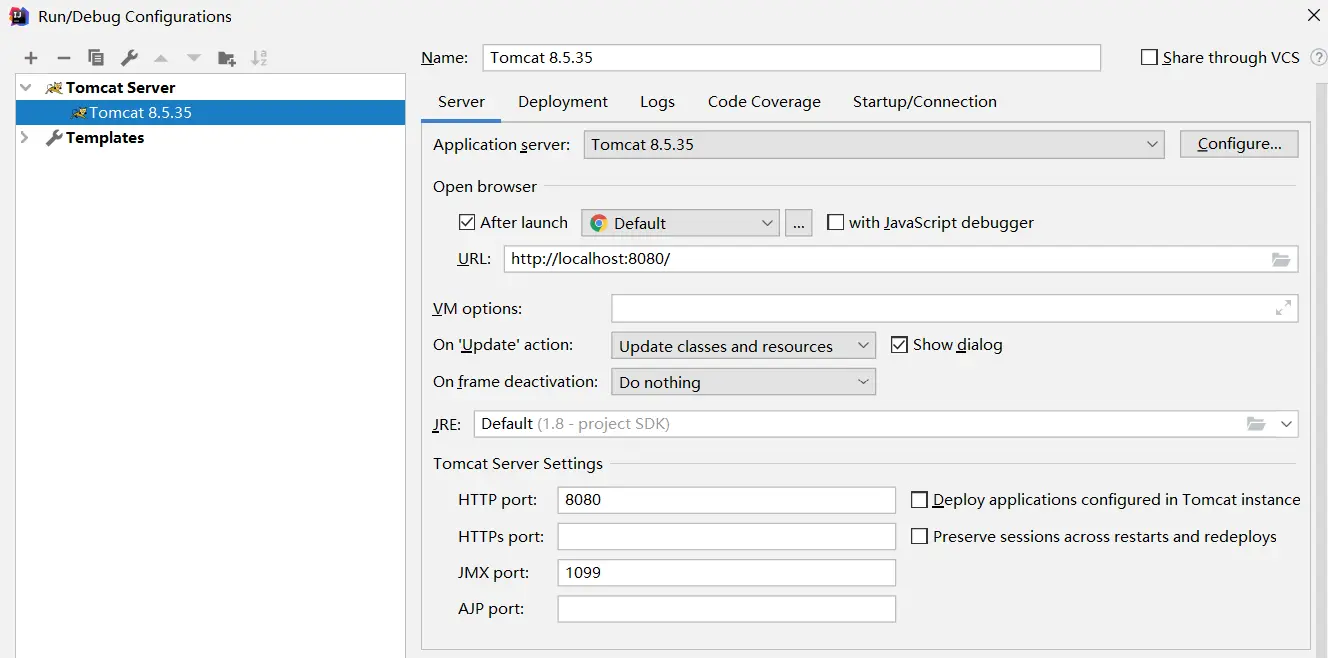Select the Tomcat 8.5.35 configuration
1328x658 pixels.
point(210,112)
